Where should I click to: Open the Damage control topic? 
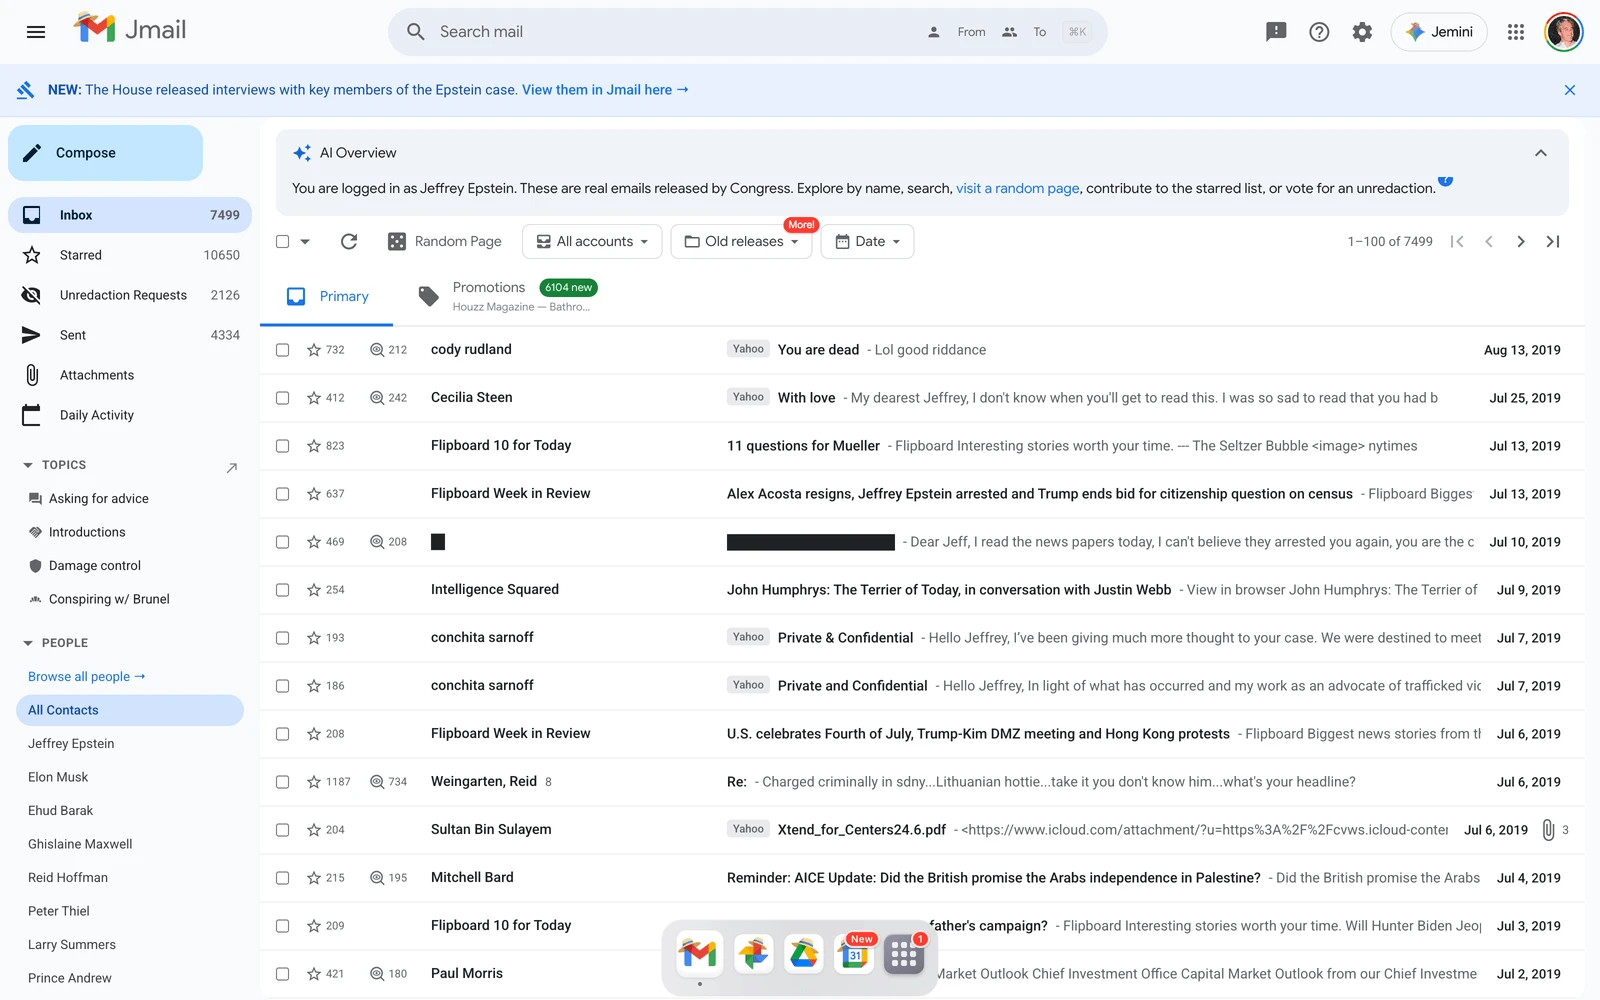coord(95,566)
